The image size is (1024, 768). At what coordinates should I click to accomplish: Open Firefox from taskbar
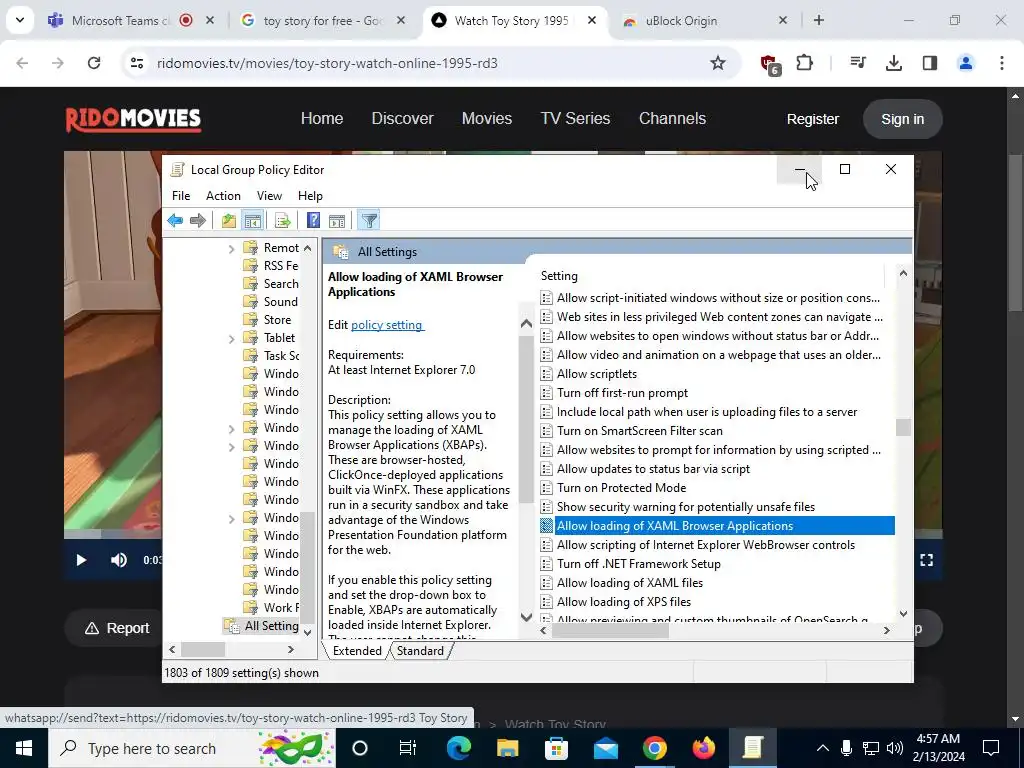coord(703,748)
